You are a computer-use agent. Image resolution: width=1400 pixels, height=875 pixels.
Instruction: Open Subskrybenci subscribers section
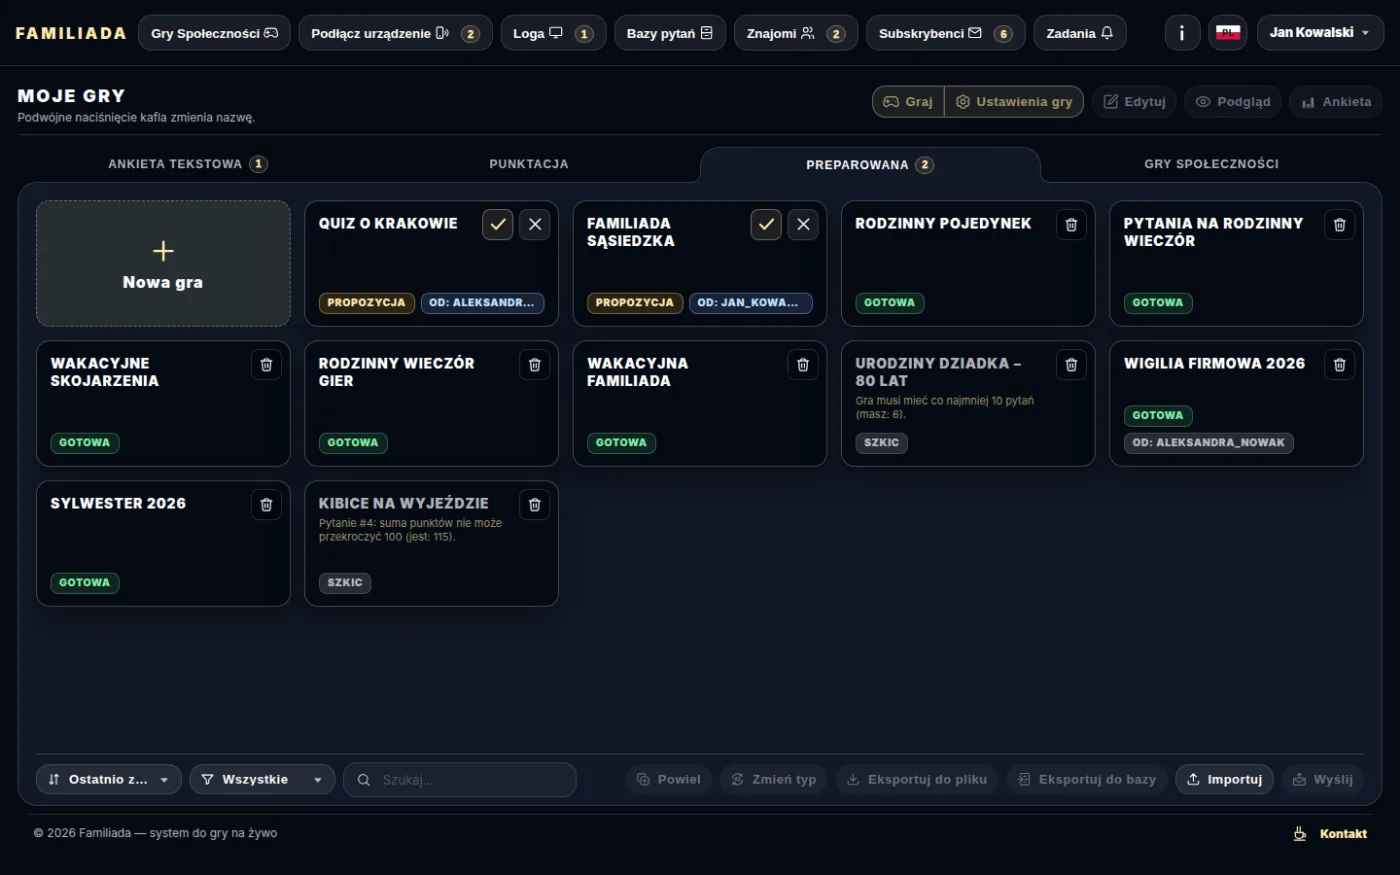click(x=945, y=33)
